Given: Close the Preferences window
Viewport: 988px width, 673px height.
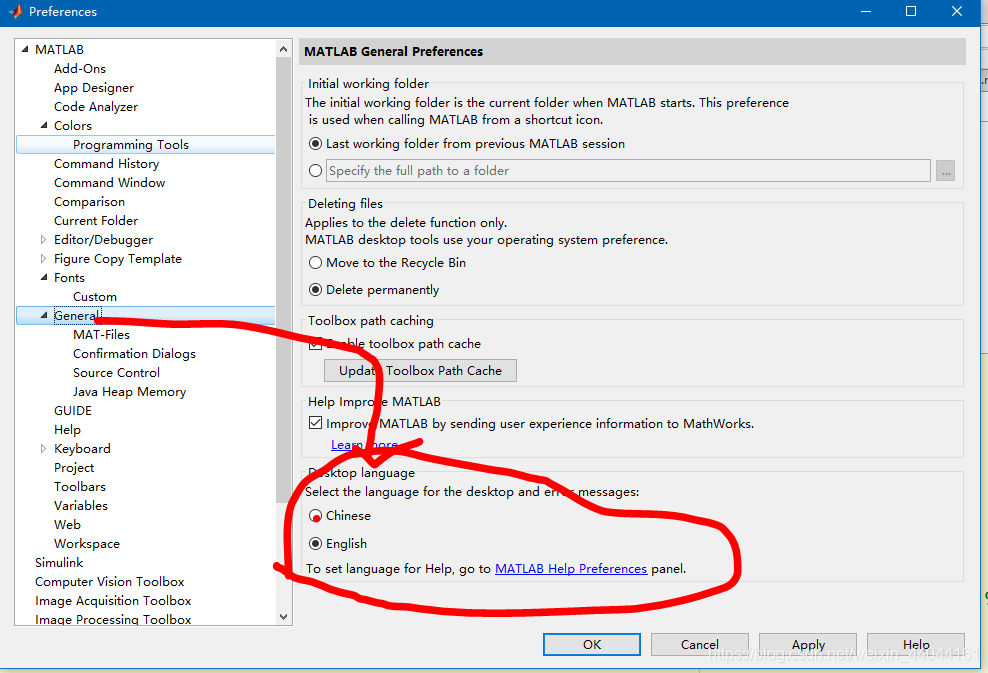Looking at the screenshot, I should pyautogui.click(x=956, y=11).
